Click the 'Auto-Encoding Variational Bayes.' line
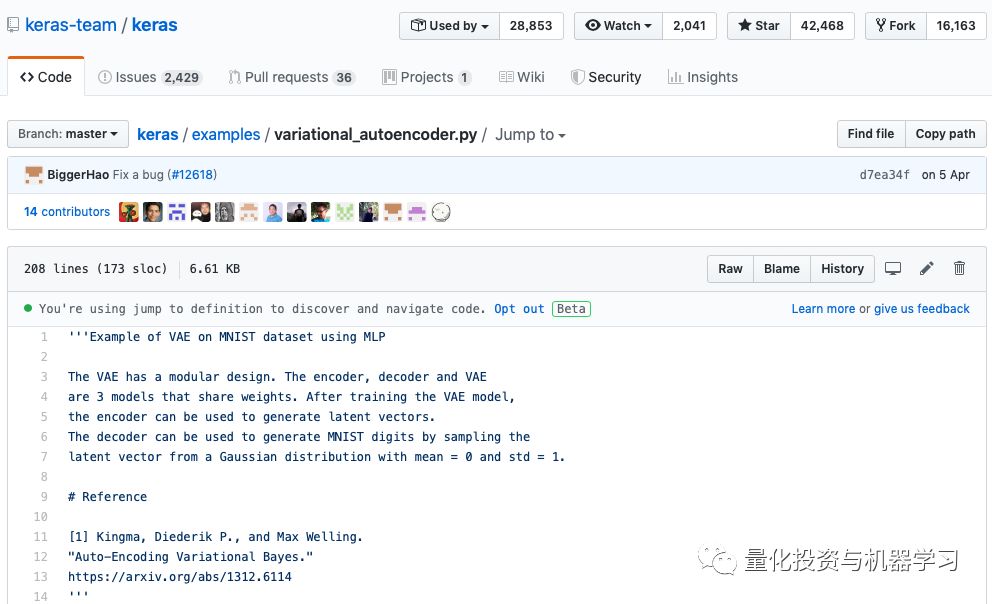 190,557
